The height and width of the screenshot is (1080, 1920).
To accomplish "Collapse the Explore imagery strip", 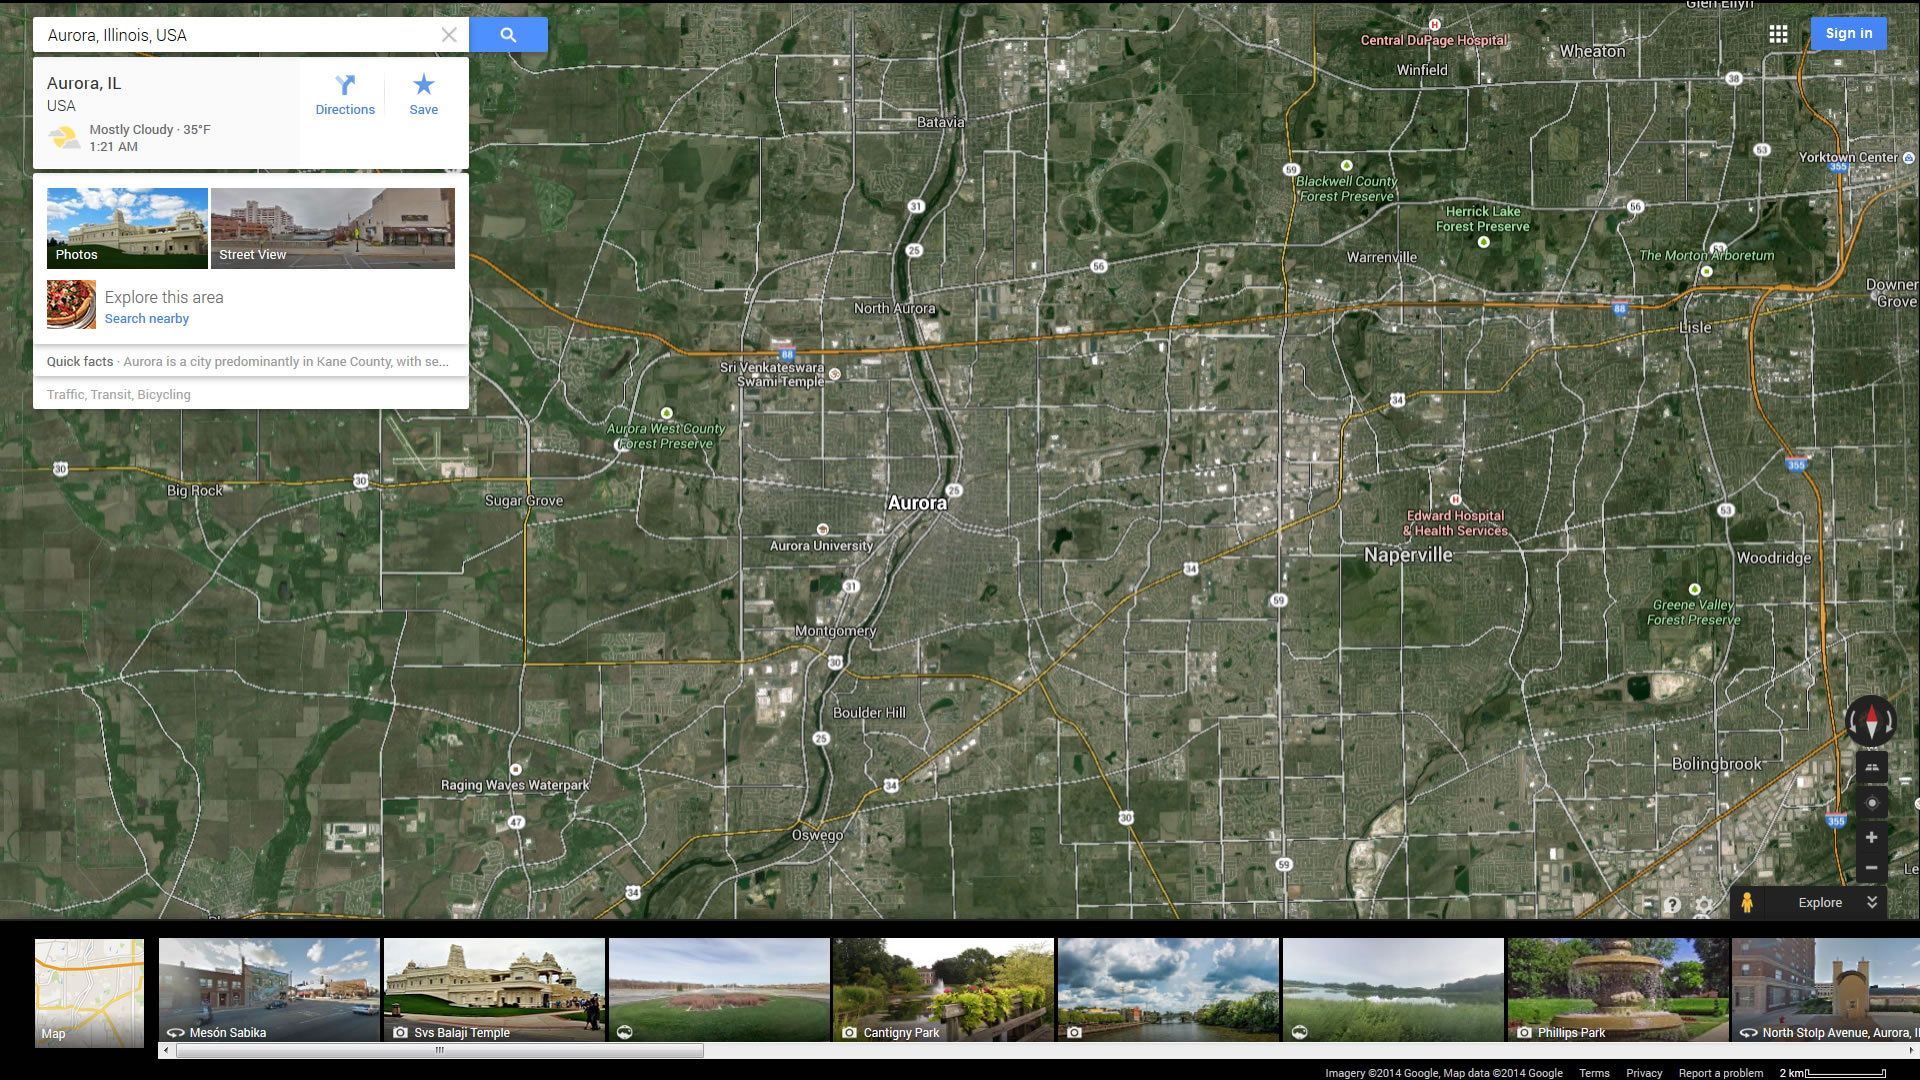I will [1872, 902].
